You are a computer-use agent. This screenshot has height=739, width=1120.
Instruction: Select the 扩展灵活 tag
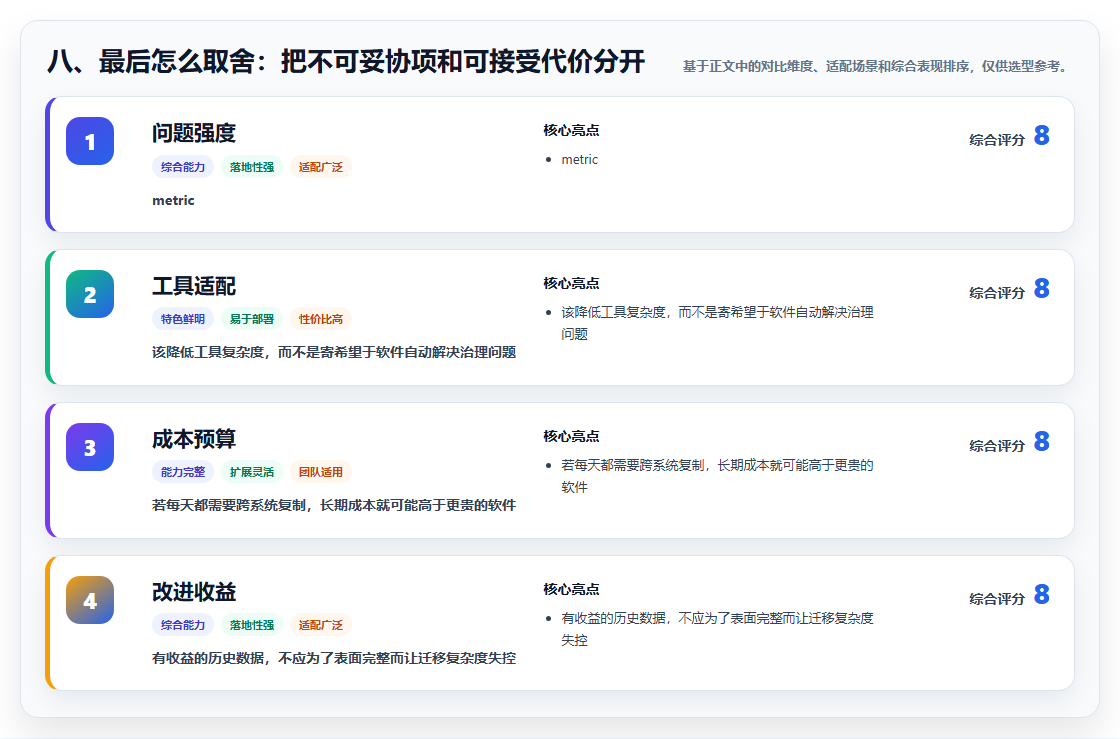pos(251,471)
